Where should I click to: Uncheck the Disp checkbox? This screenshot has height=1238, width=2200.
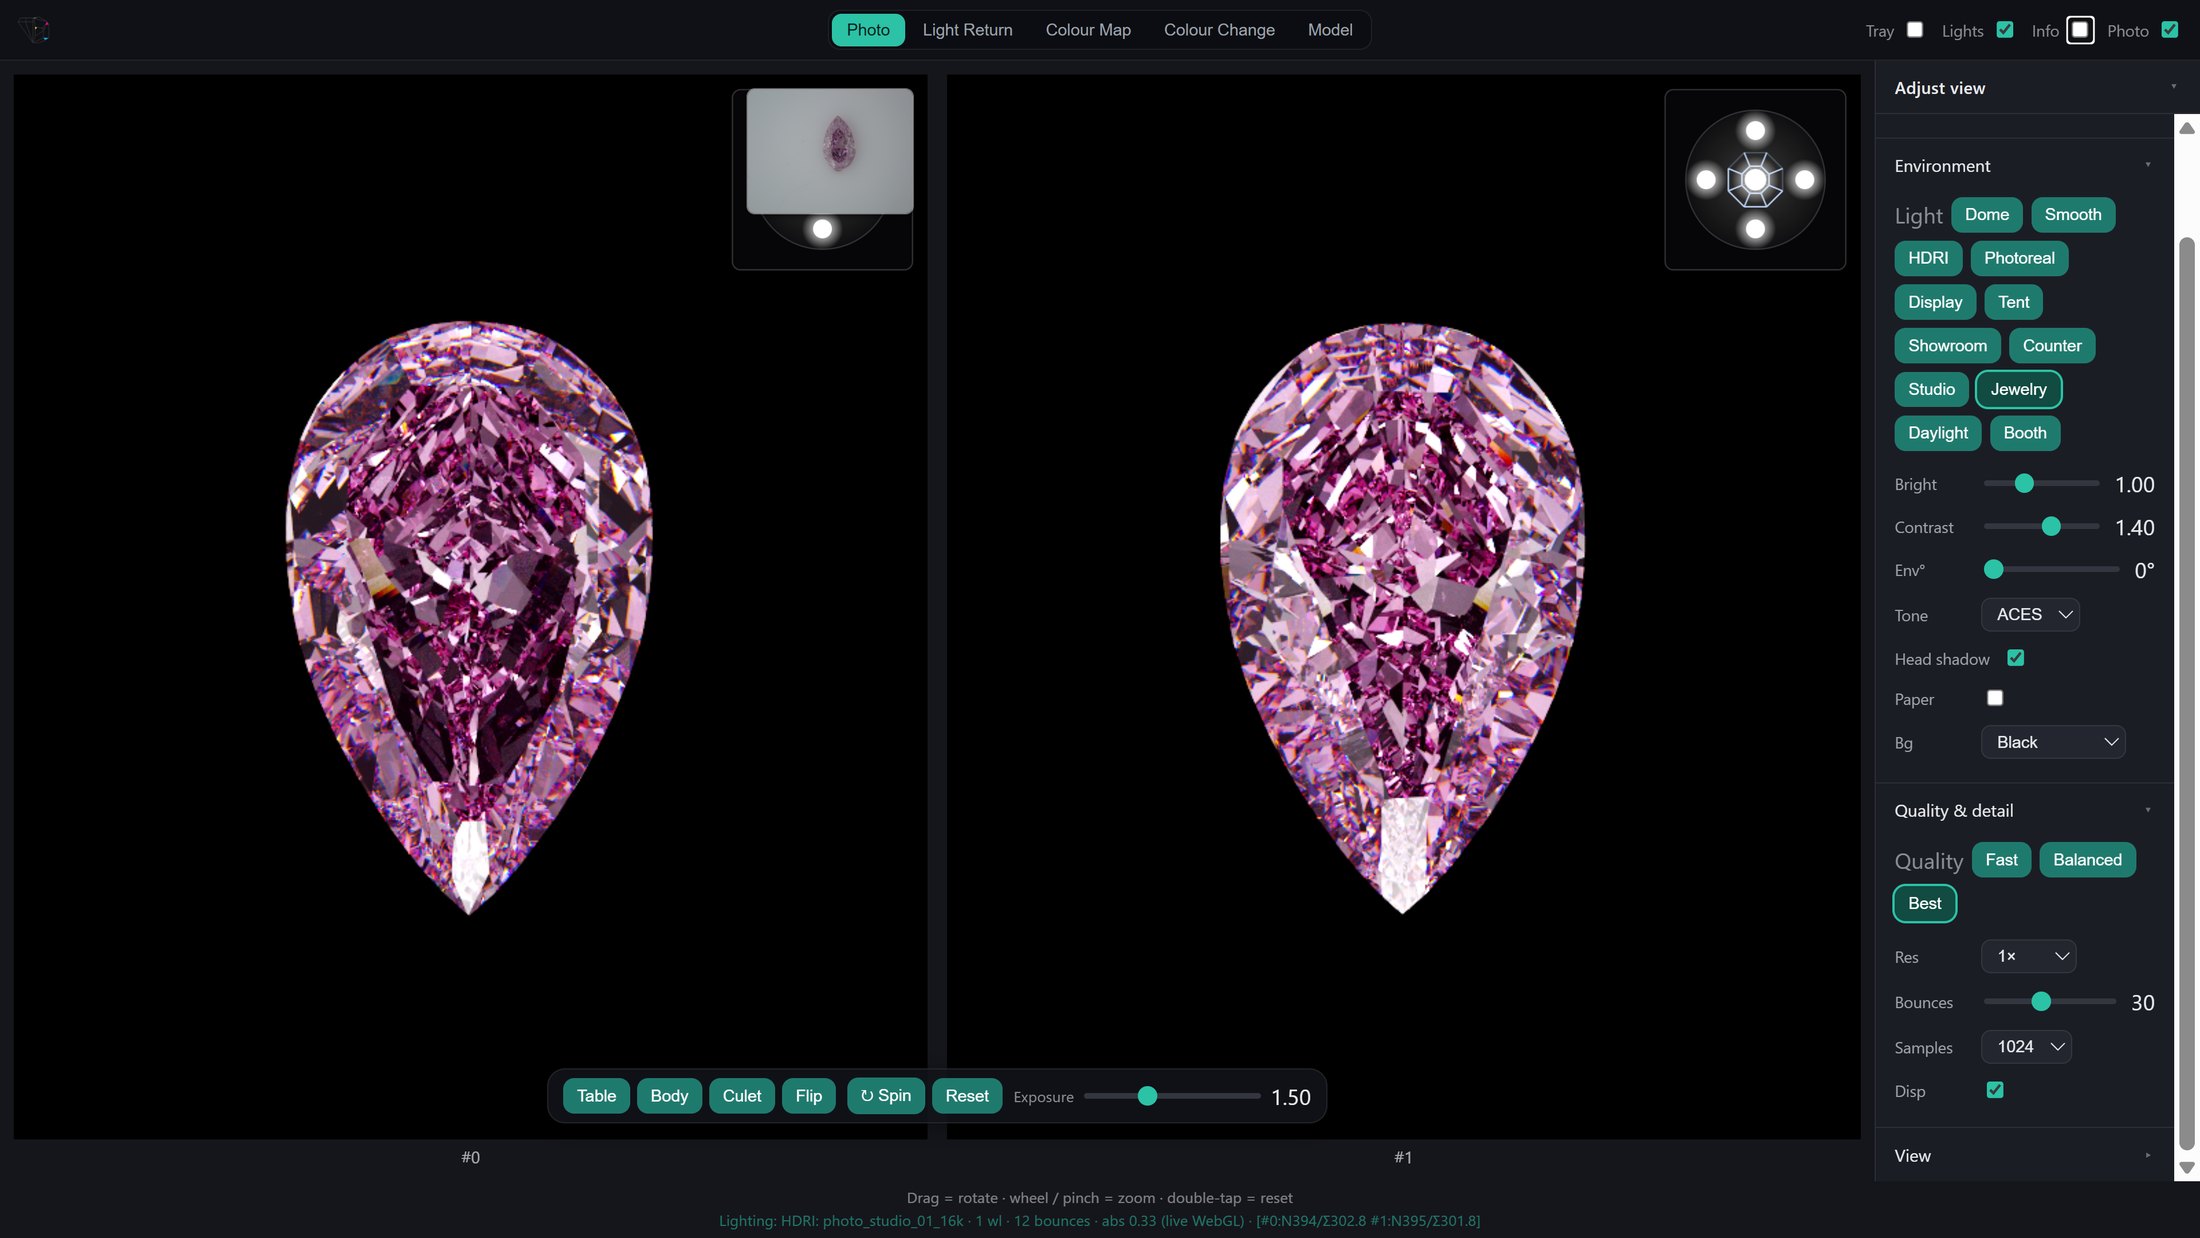1995,1090
